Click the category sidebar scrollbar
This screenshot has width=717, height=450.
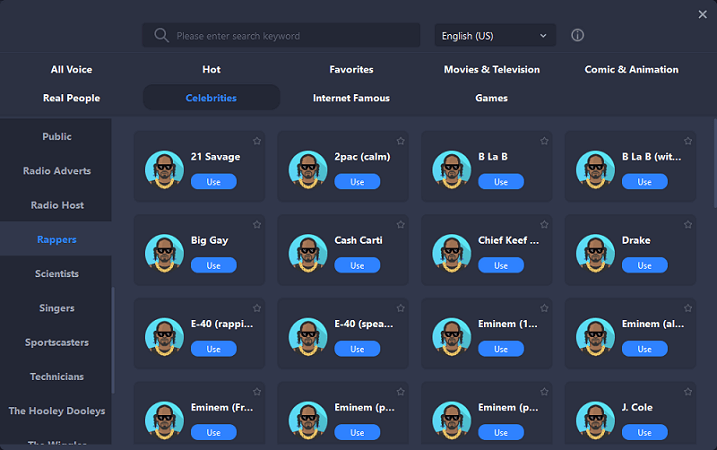point(113,340)
